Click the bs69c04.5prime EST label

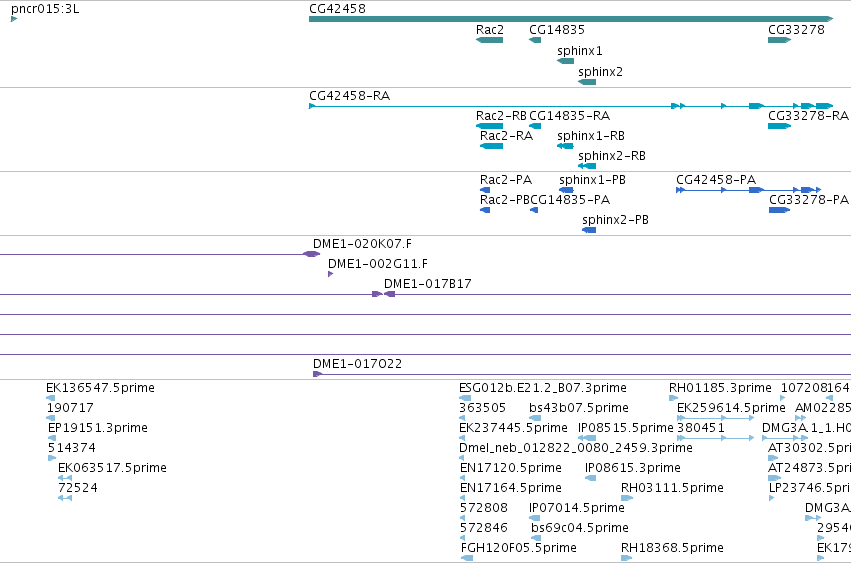(580, 528)
